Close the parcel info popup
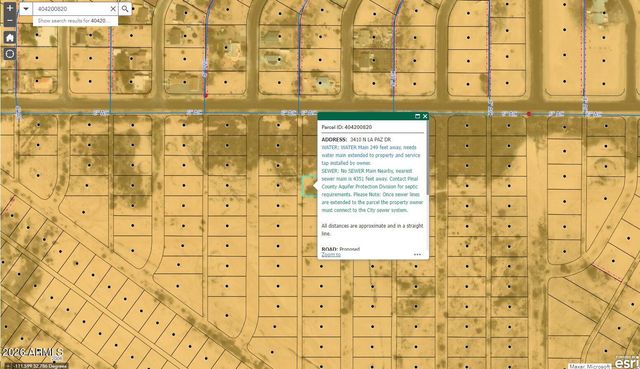The image size is (640, 369). point(425,116)
